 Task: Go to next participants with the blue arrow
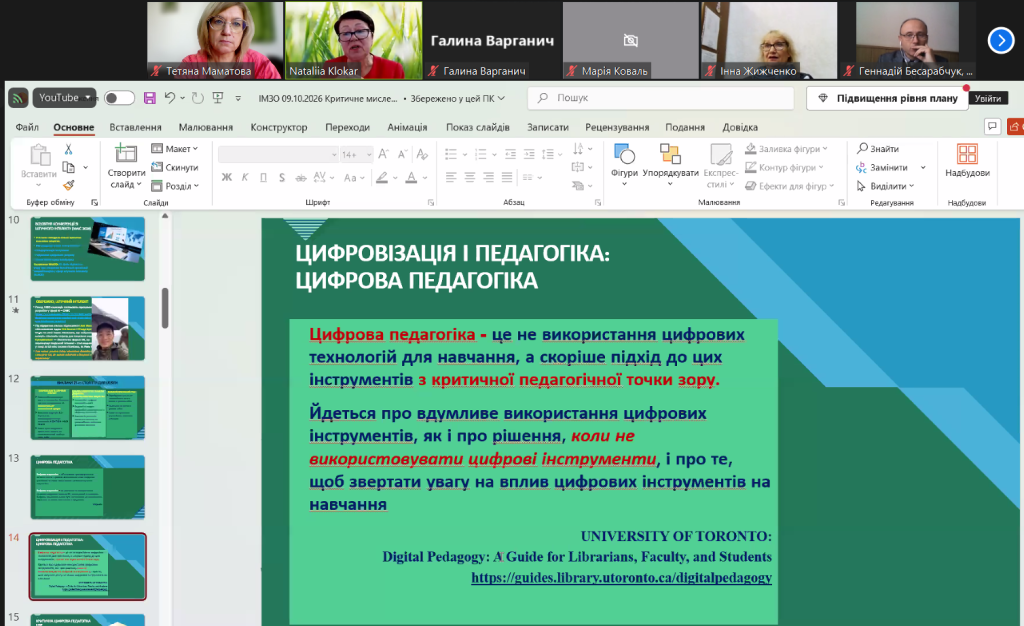tap(1000, 40)
